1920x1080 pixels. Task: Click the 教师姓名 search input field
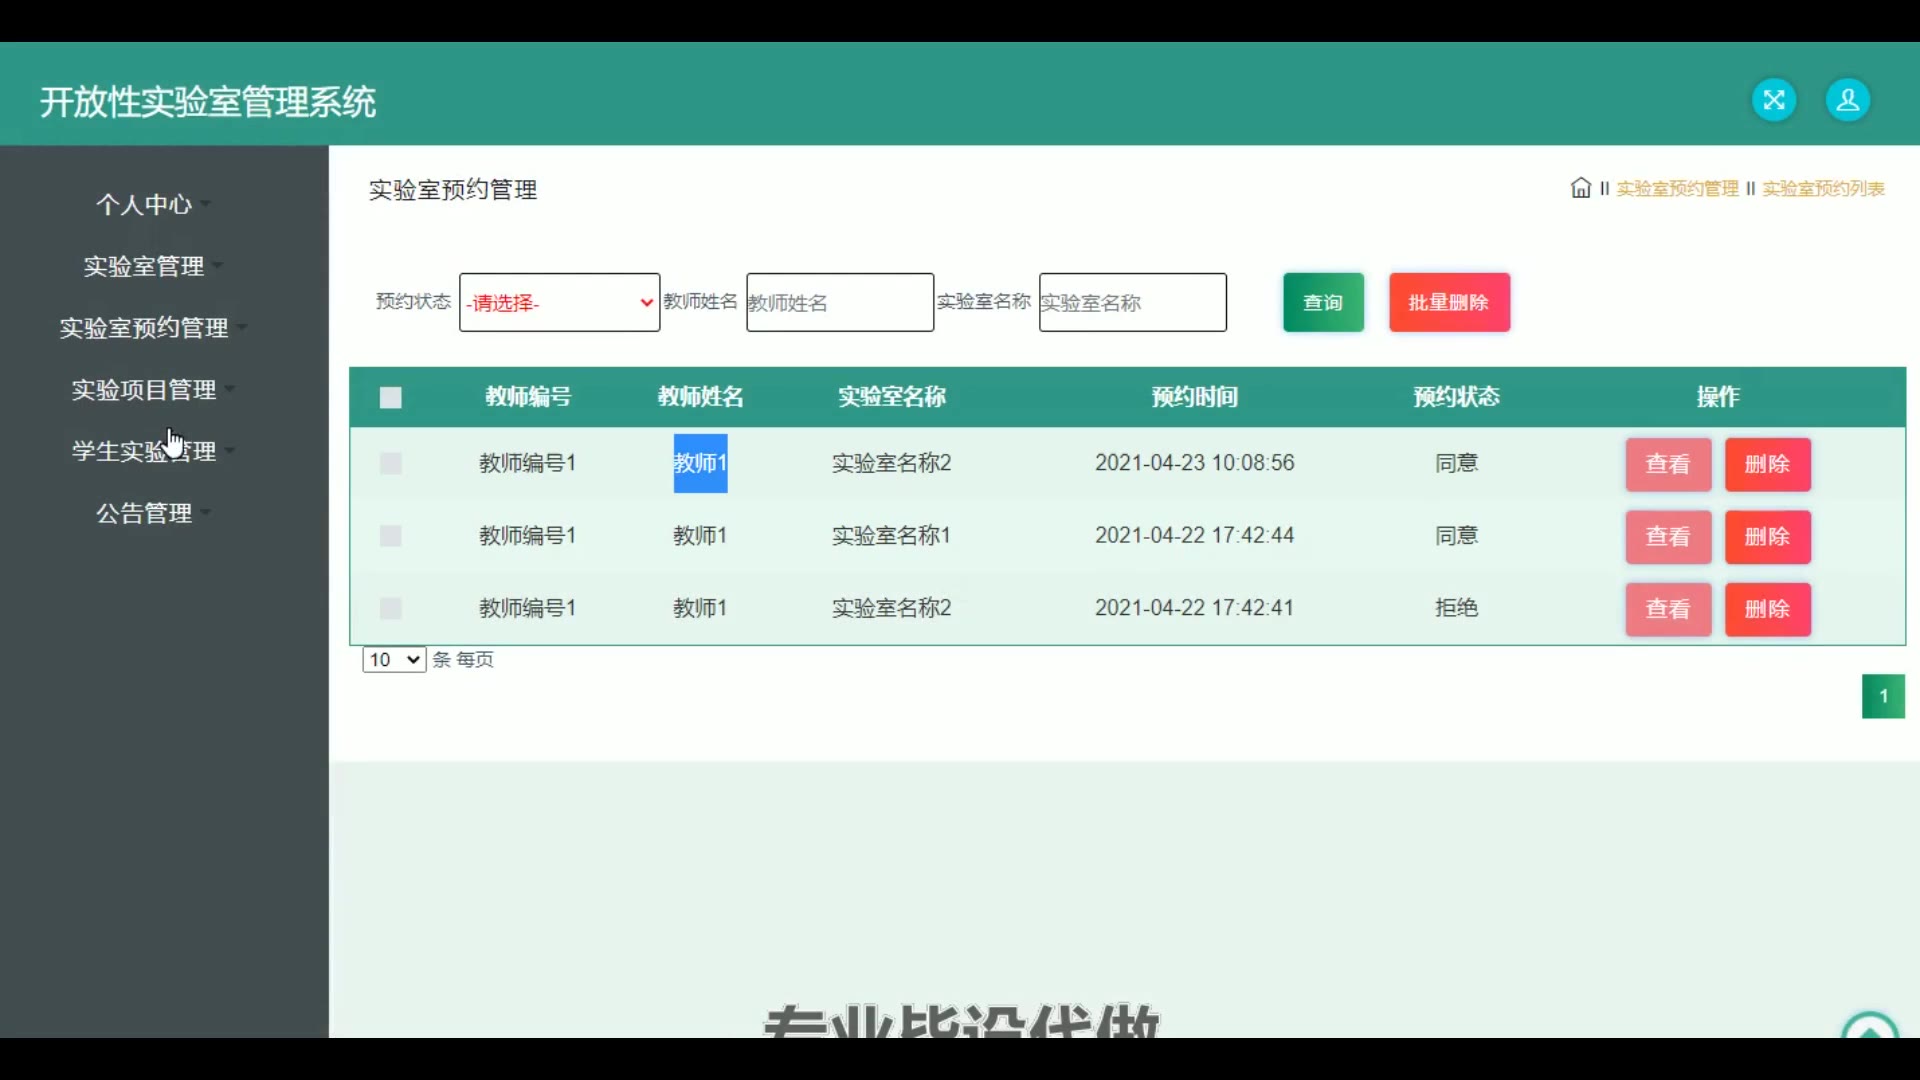coord(839,302)
